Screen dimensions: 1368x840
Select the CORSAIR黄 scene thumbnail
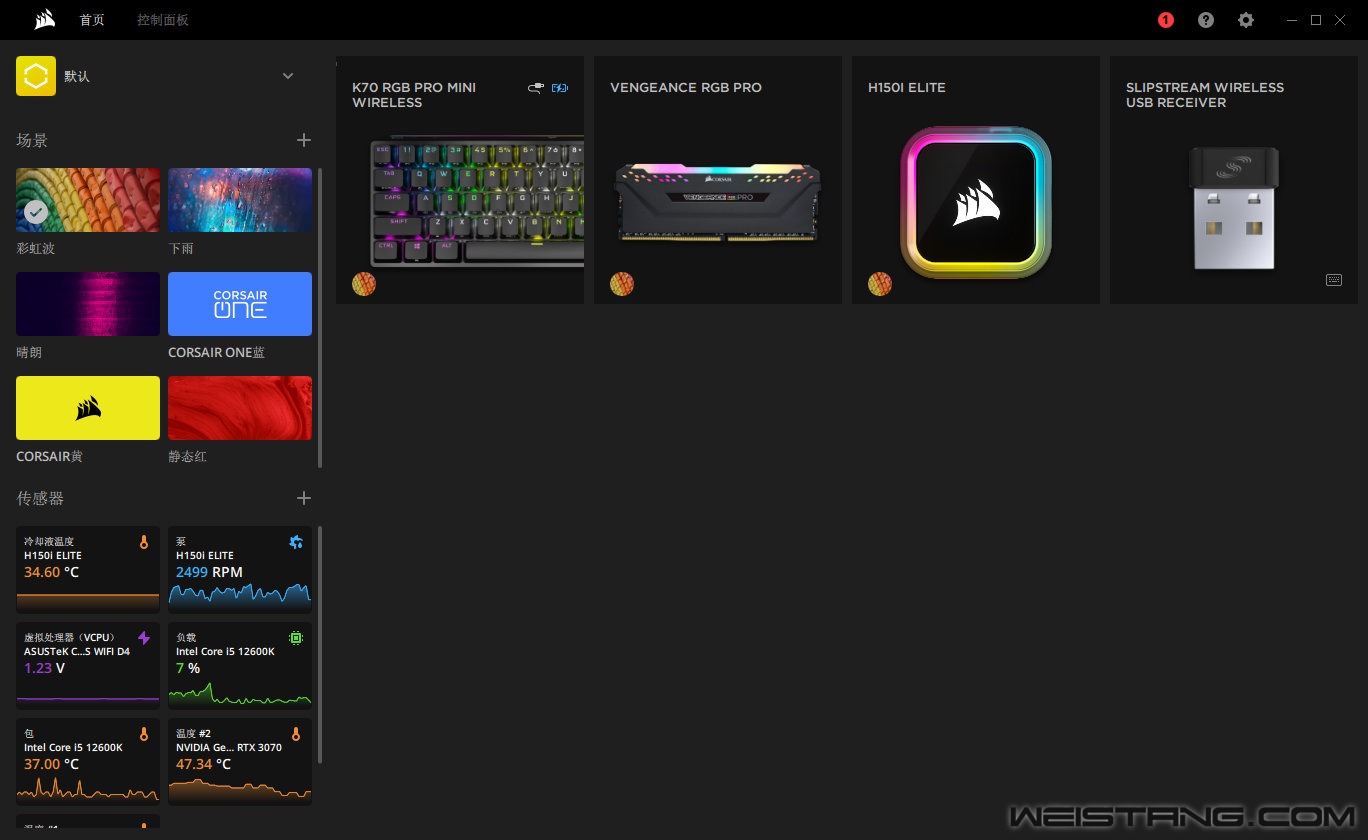coord(88,408)
